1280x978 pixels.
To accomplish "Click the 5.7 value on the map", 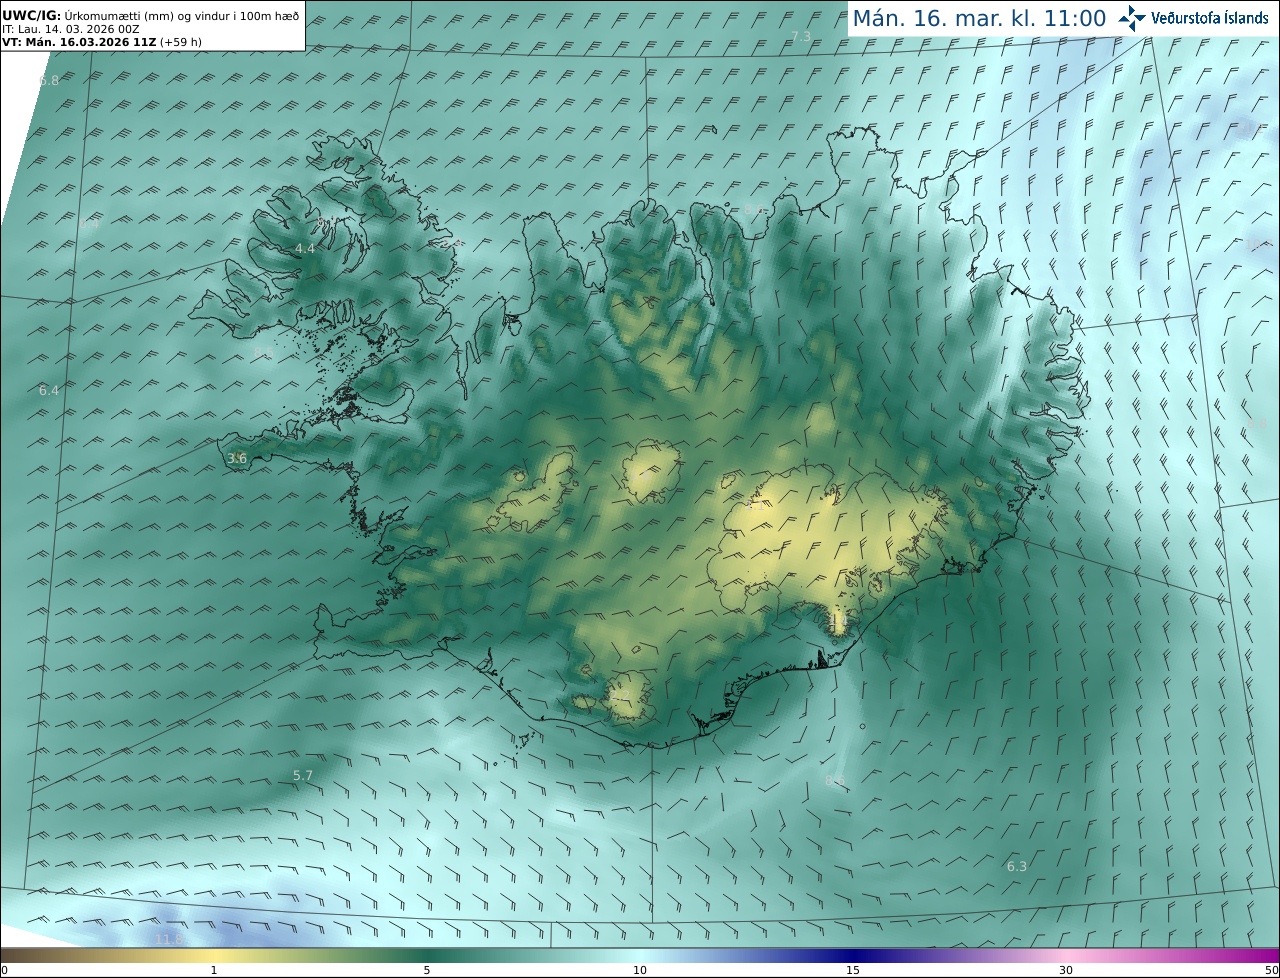I will [303, 775].
